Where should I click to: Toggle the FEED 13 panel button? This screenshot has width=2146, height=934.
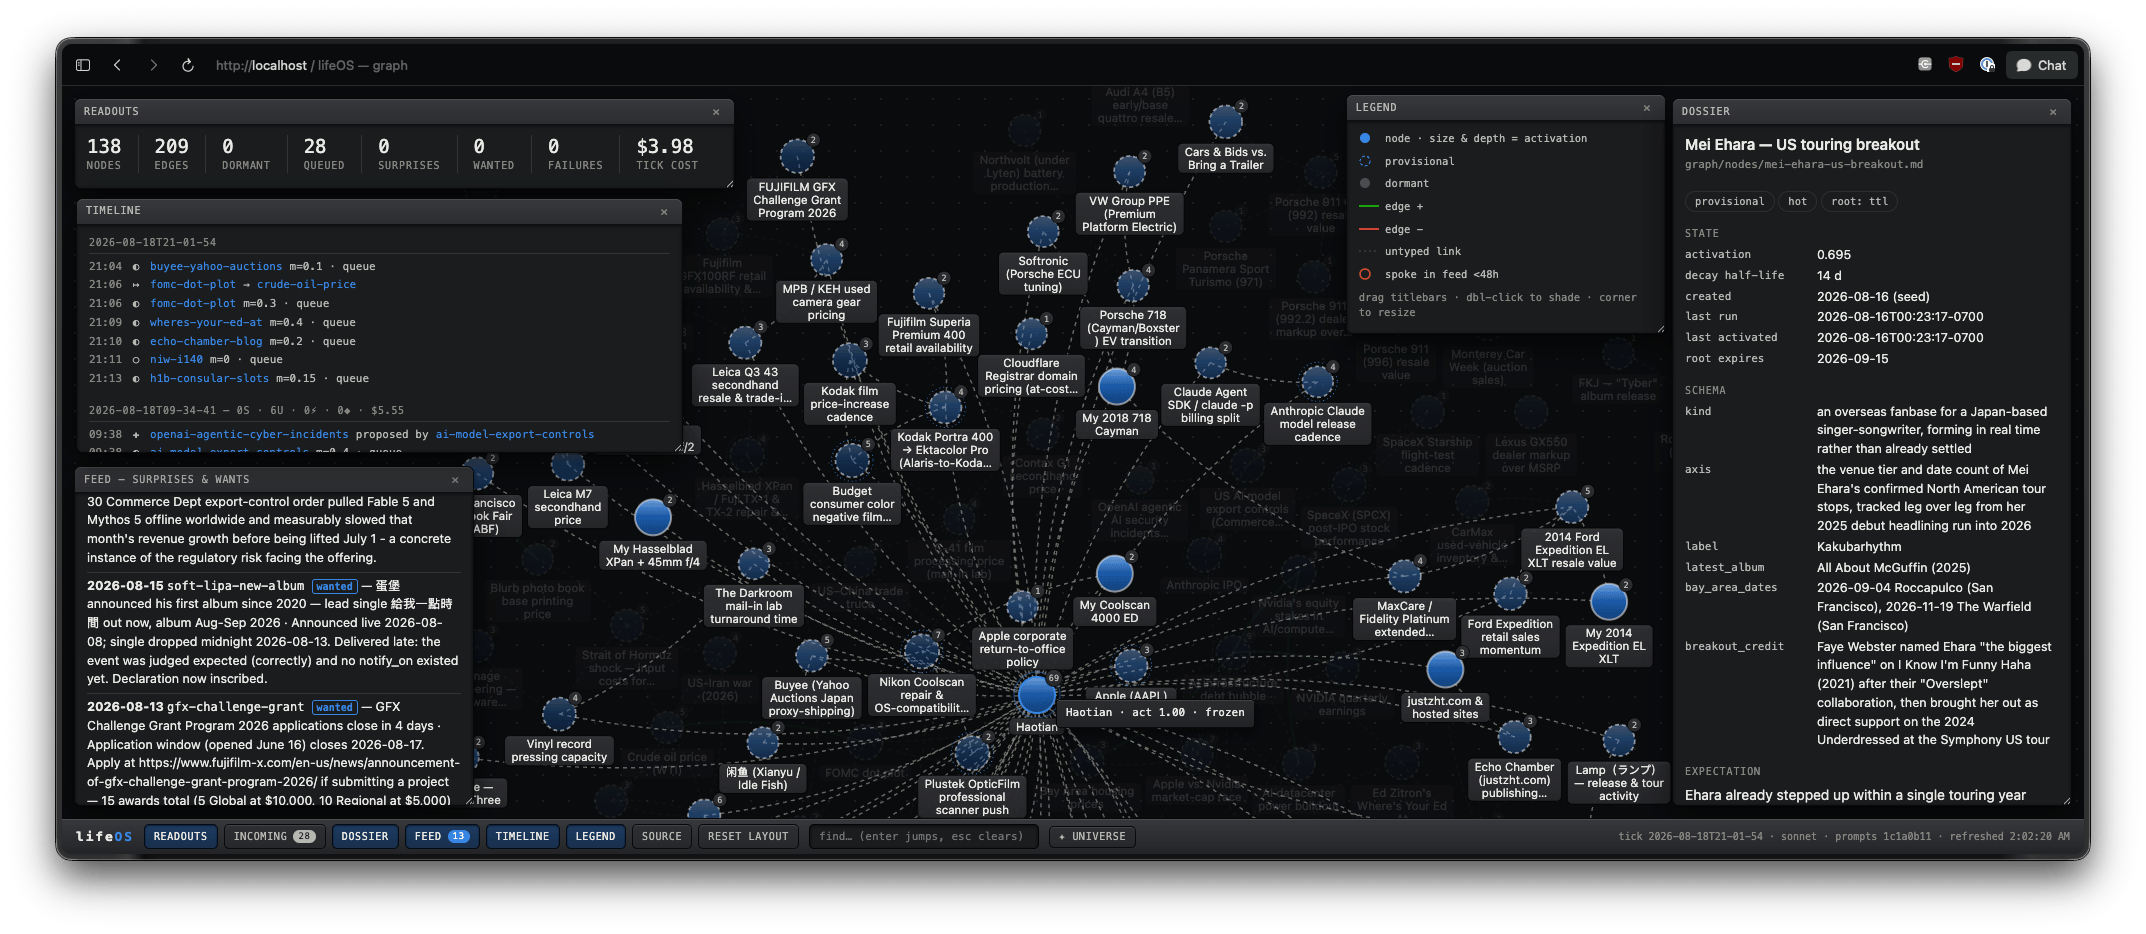442,836
